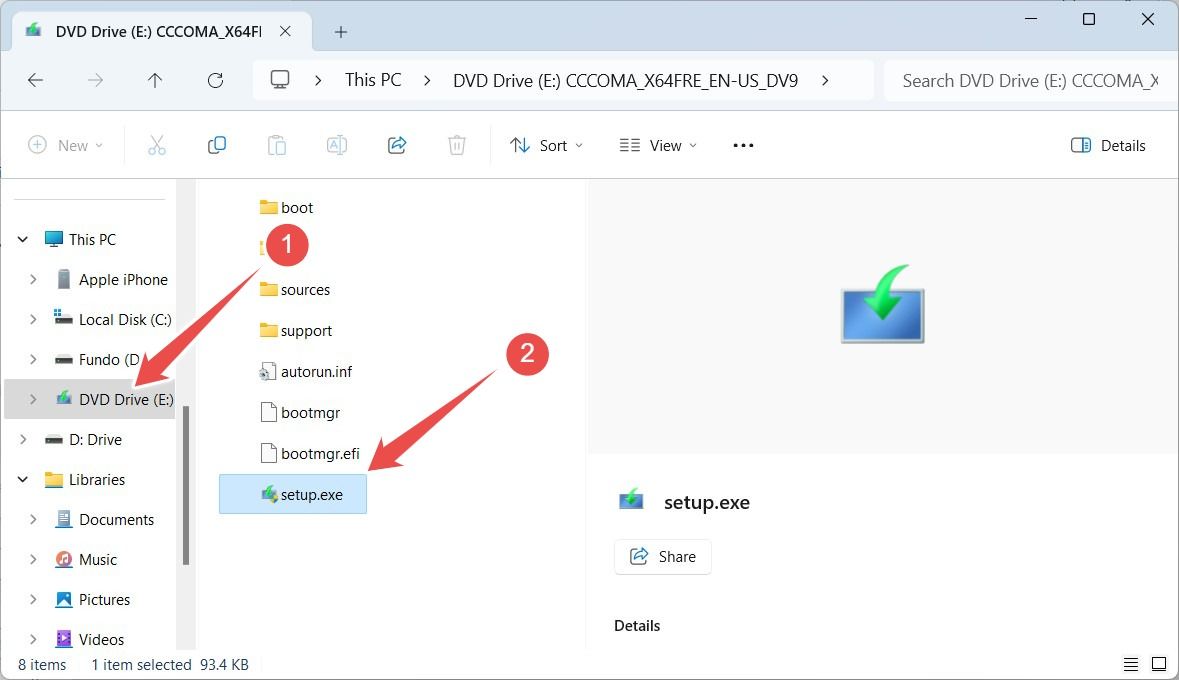Refresh the folder with the refresh icon
This screenshot has width=1179, height=680.
(214, 80)
